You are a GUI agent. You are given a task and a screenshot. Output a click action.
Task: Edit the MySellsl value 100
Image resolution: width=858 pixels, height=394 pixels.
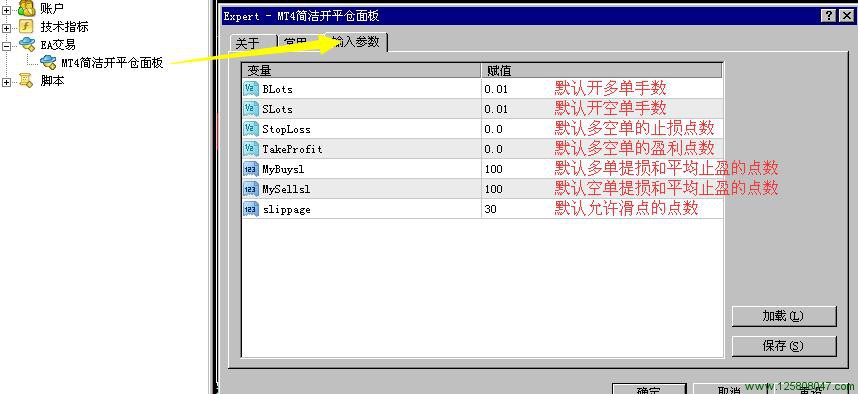(x=493, y=189)
